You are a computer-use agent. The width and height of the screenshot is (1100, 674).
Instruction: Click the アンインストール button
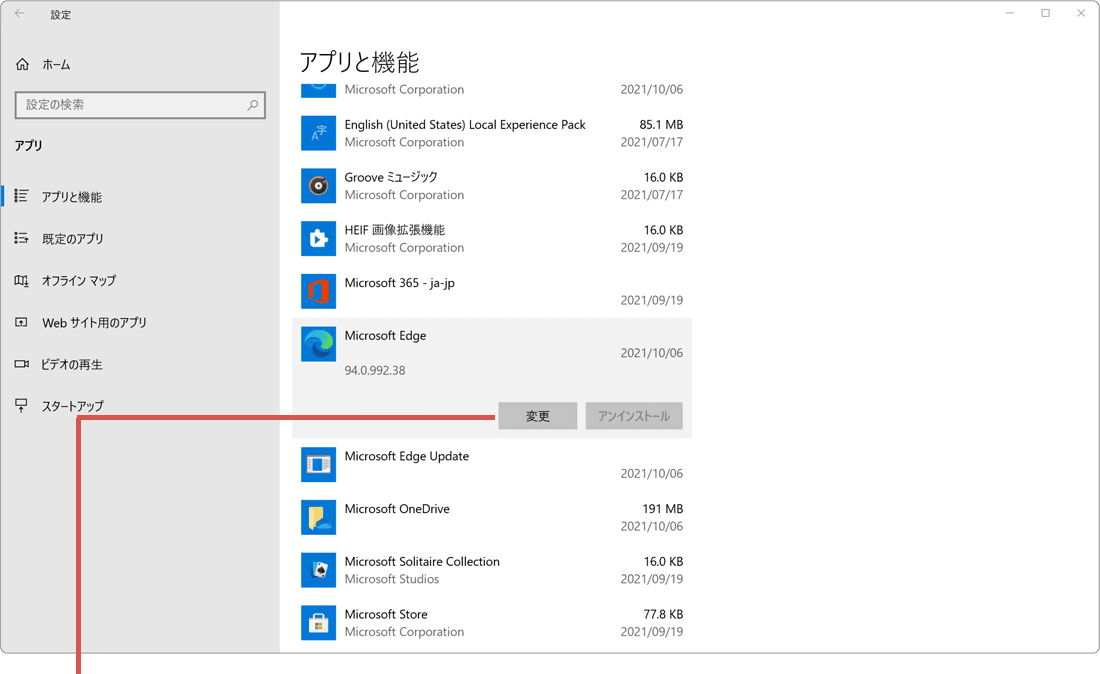(x=634, y=415)
